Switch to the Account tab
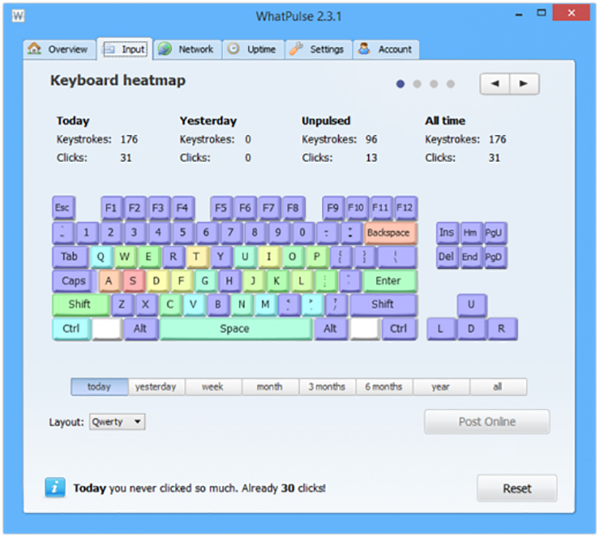This screenshot has height=537, width=600. coord(386,49)
